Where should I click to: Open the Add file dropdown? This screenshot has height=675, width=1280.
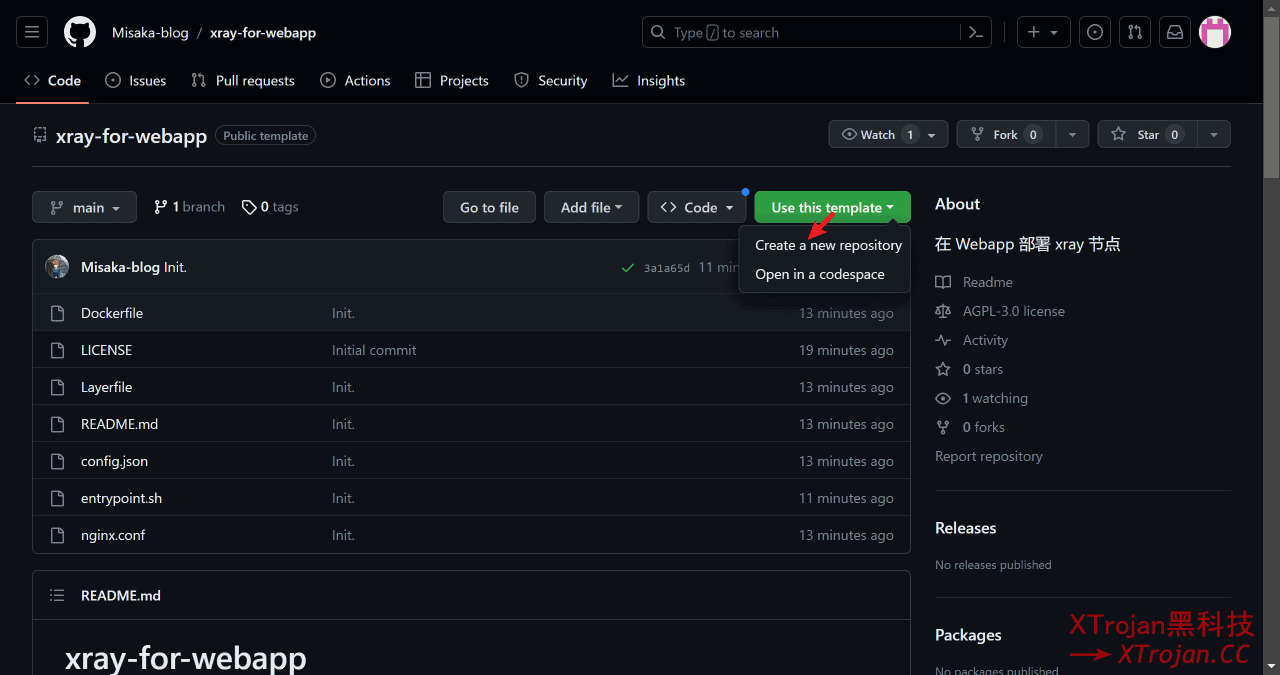point(592,207)
